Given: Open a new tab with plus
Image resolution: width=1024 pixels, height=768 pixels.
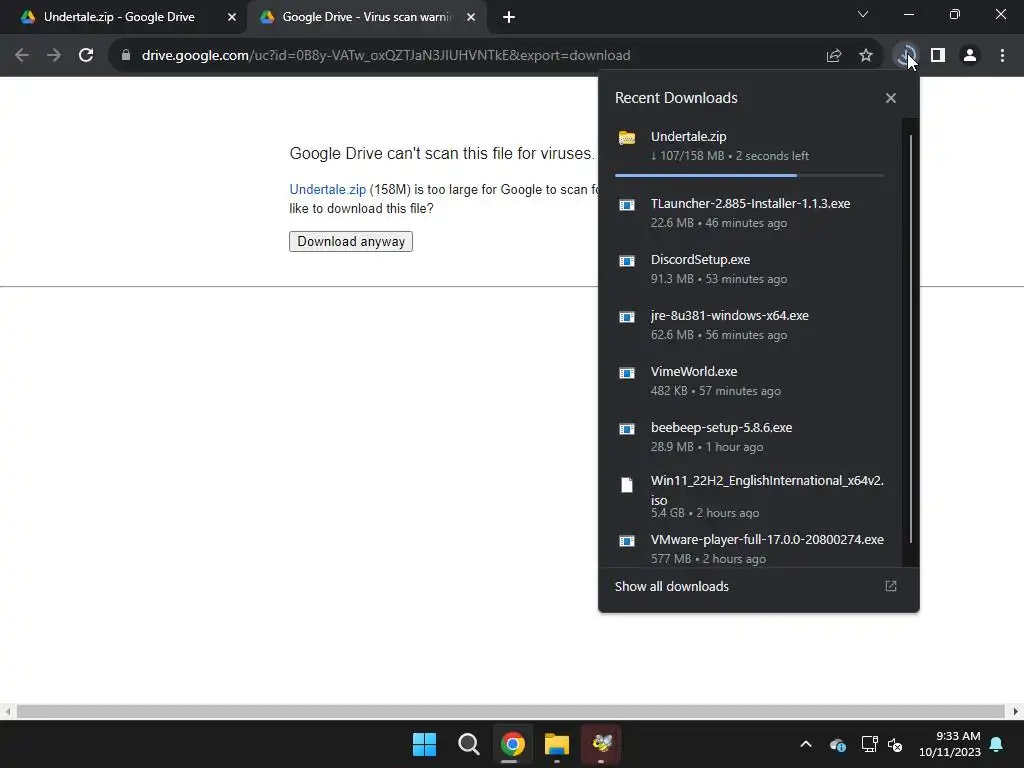Looking at the screenshot, I should tap(509, 17).
